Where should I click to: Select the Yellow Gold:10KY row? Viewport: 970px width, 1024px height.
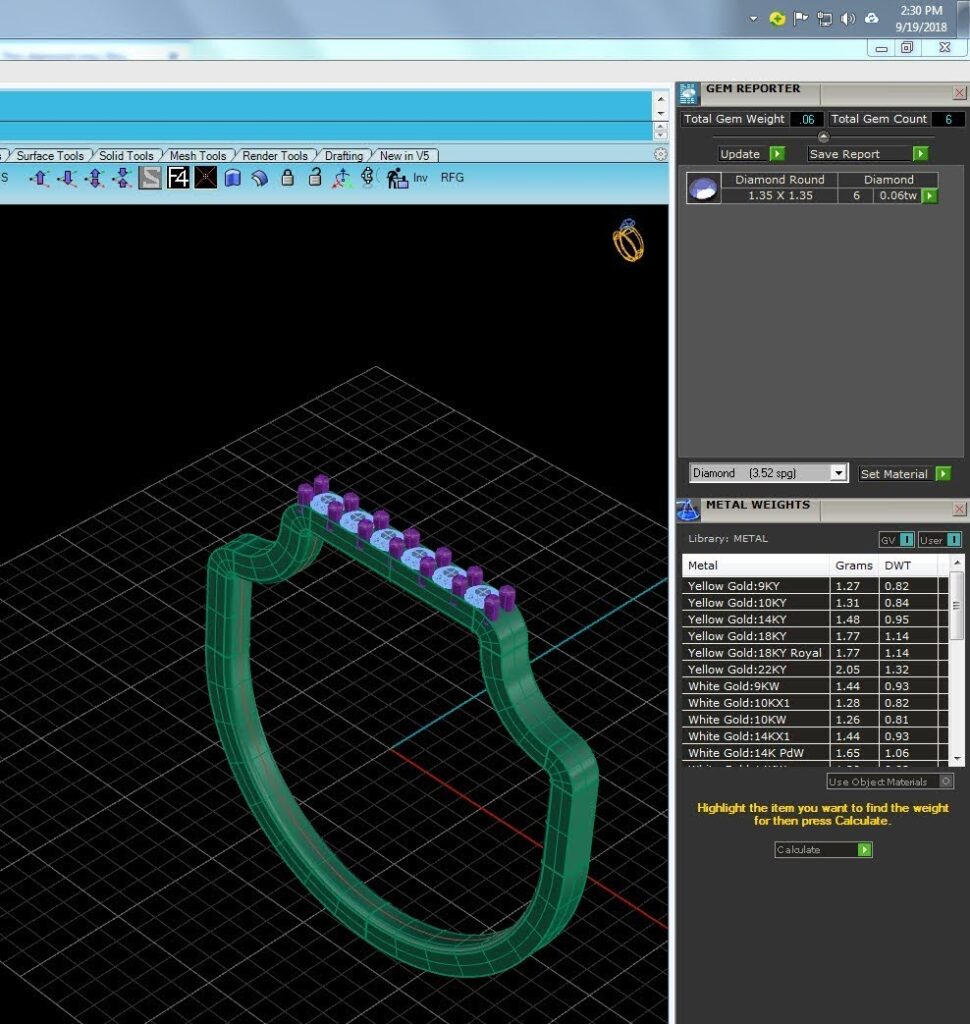pos(815,603)
